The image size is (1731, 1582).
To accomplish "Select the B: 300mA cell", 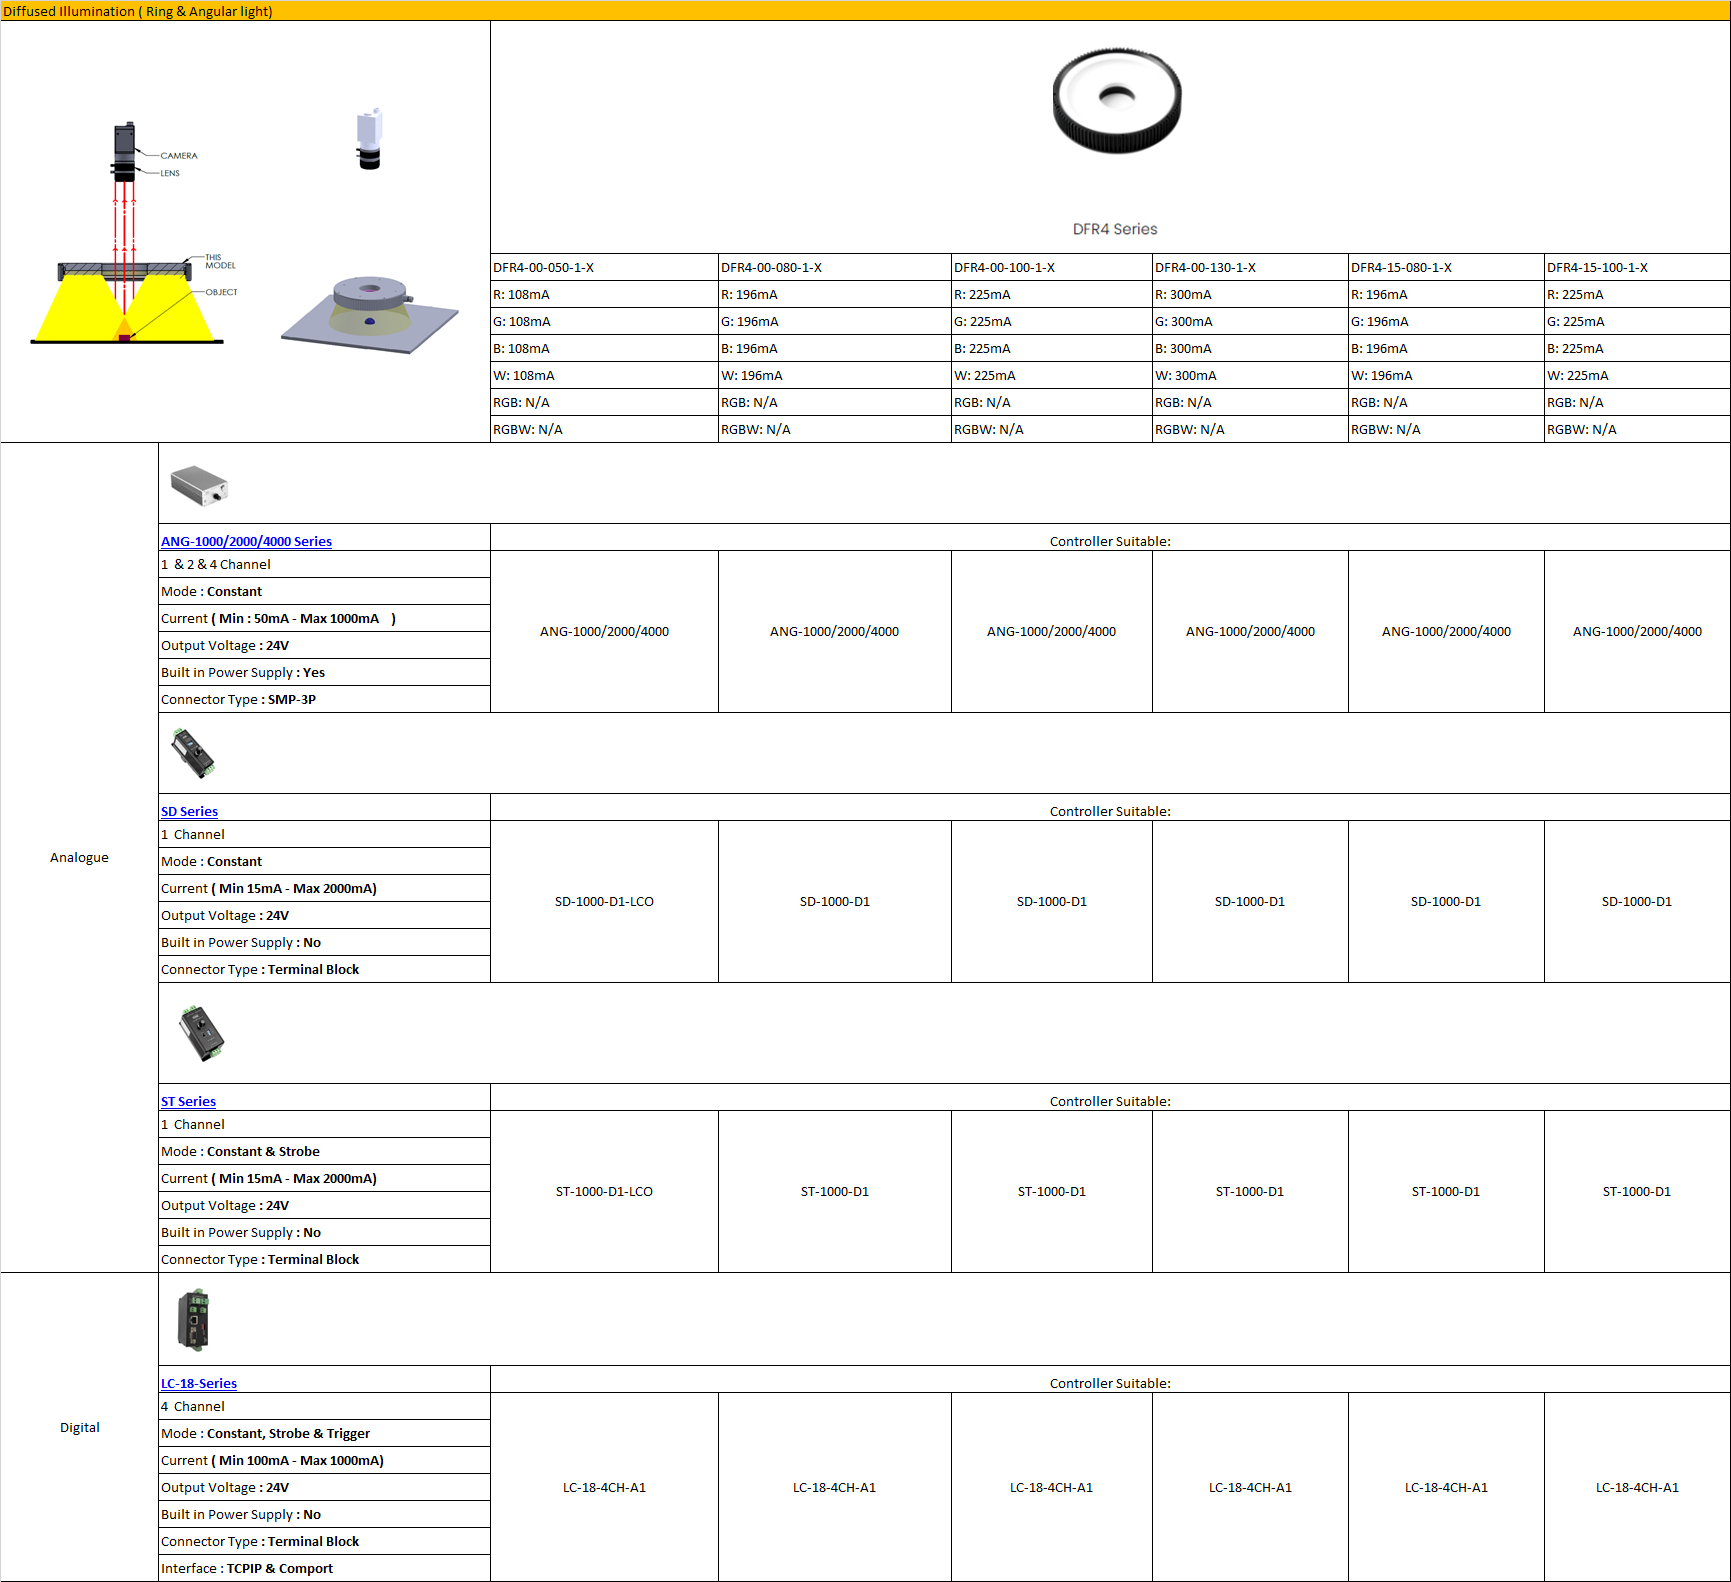I will [x=1250, y=348].
